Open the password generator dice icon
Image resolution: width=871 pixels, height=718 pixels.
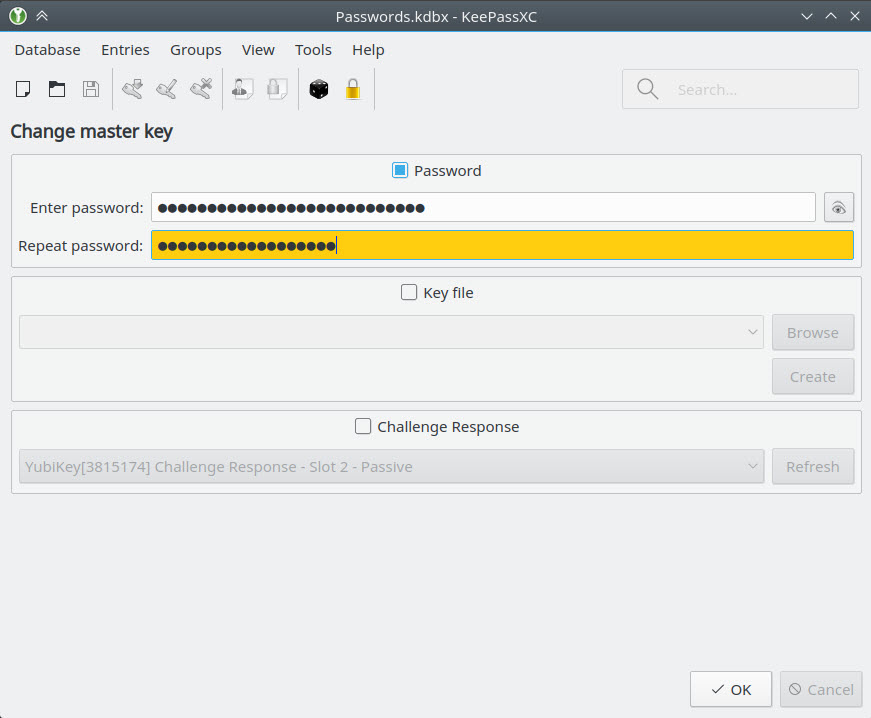point(319,89)
